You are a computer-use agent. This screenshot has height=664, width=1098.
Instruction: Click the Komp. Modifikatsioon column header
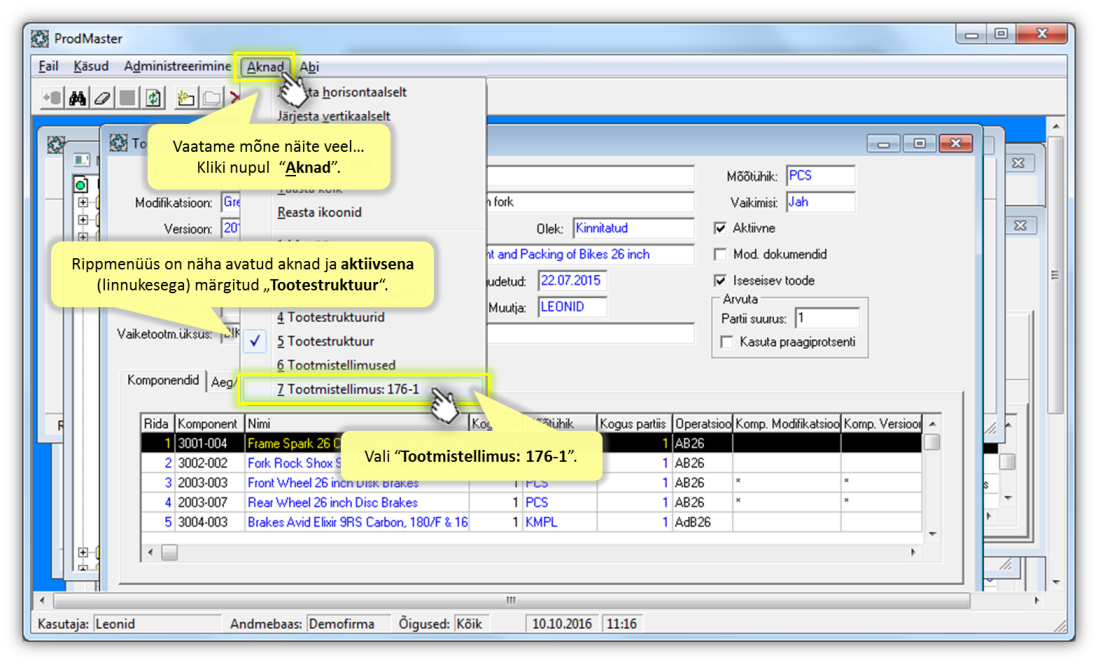pyautogui.click(x=786, y=424)
